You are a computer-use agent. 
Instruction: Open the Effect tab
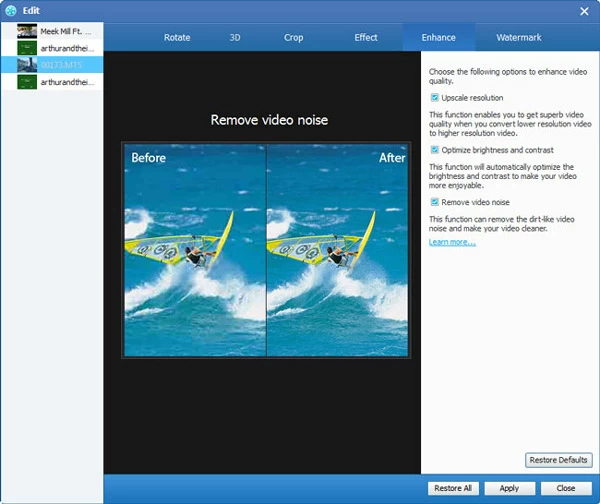click(x=366, y=38)
